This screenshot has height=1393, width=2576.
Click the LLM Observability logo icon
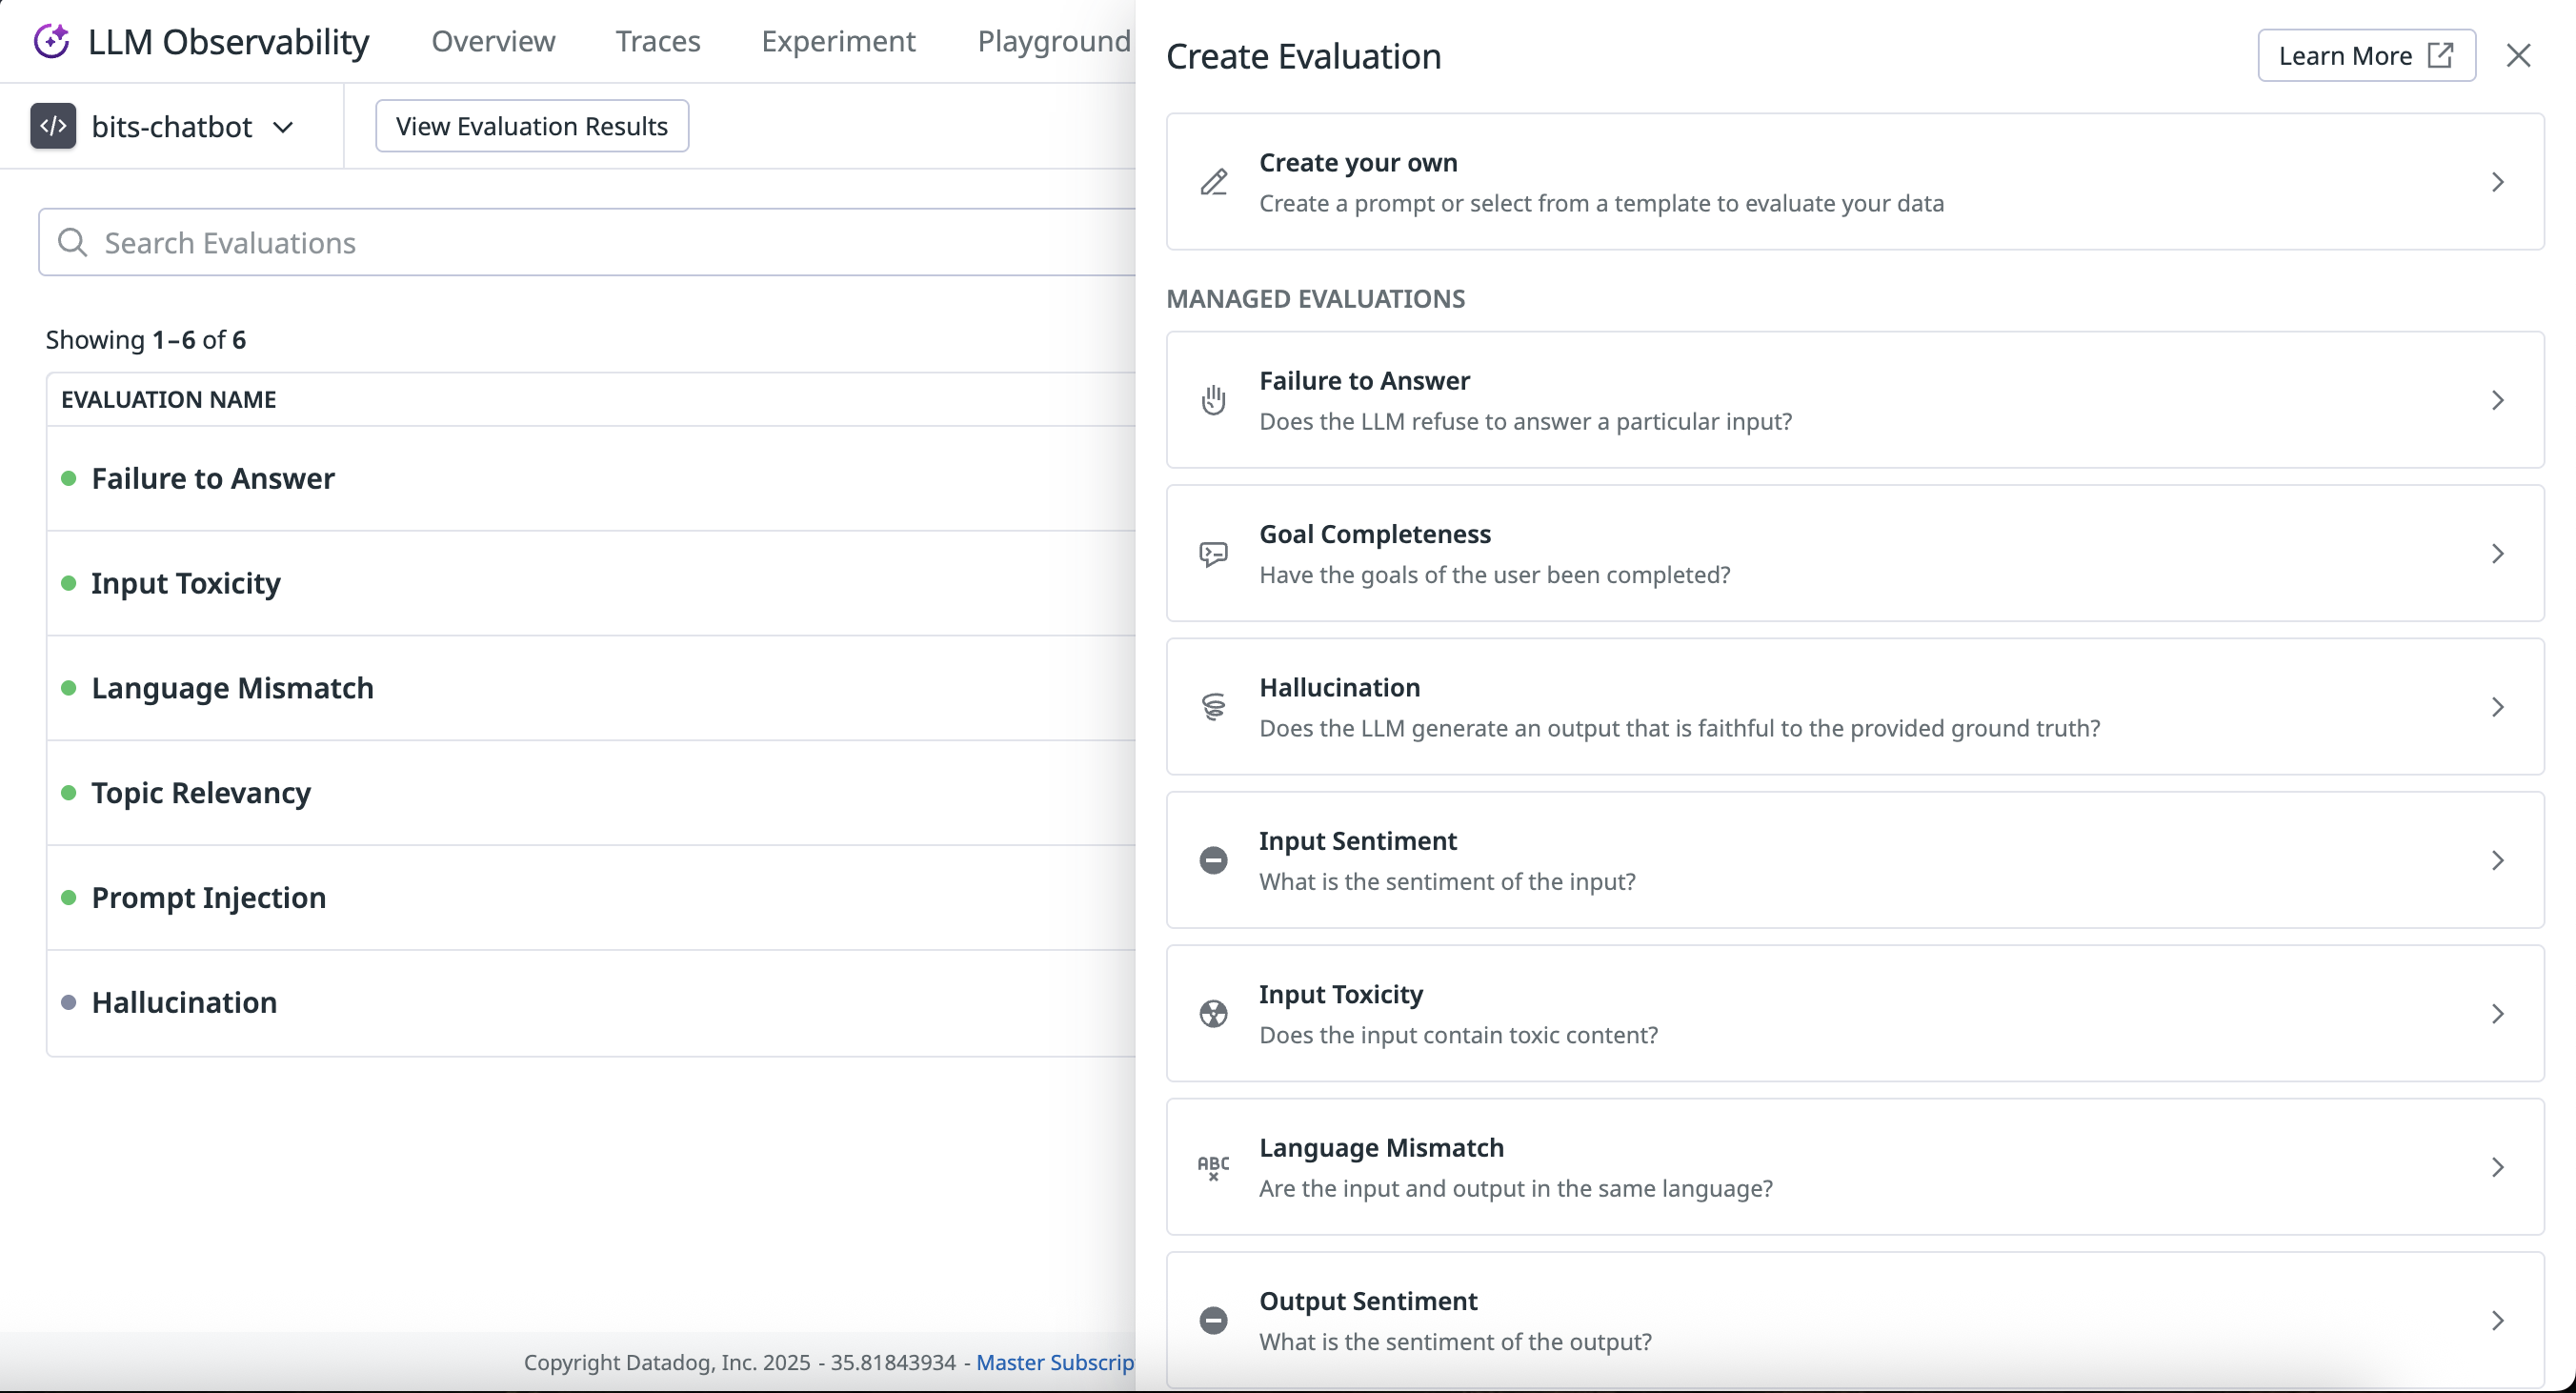(51, 42)
